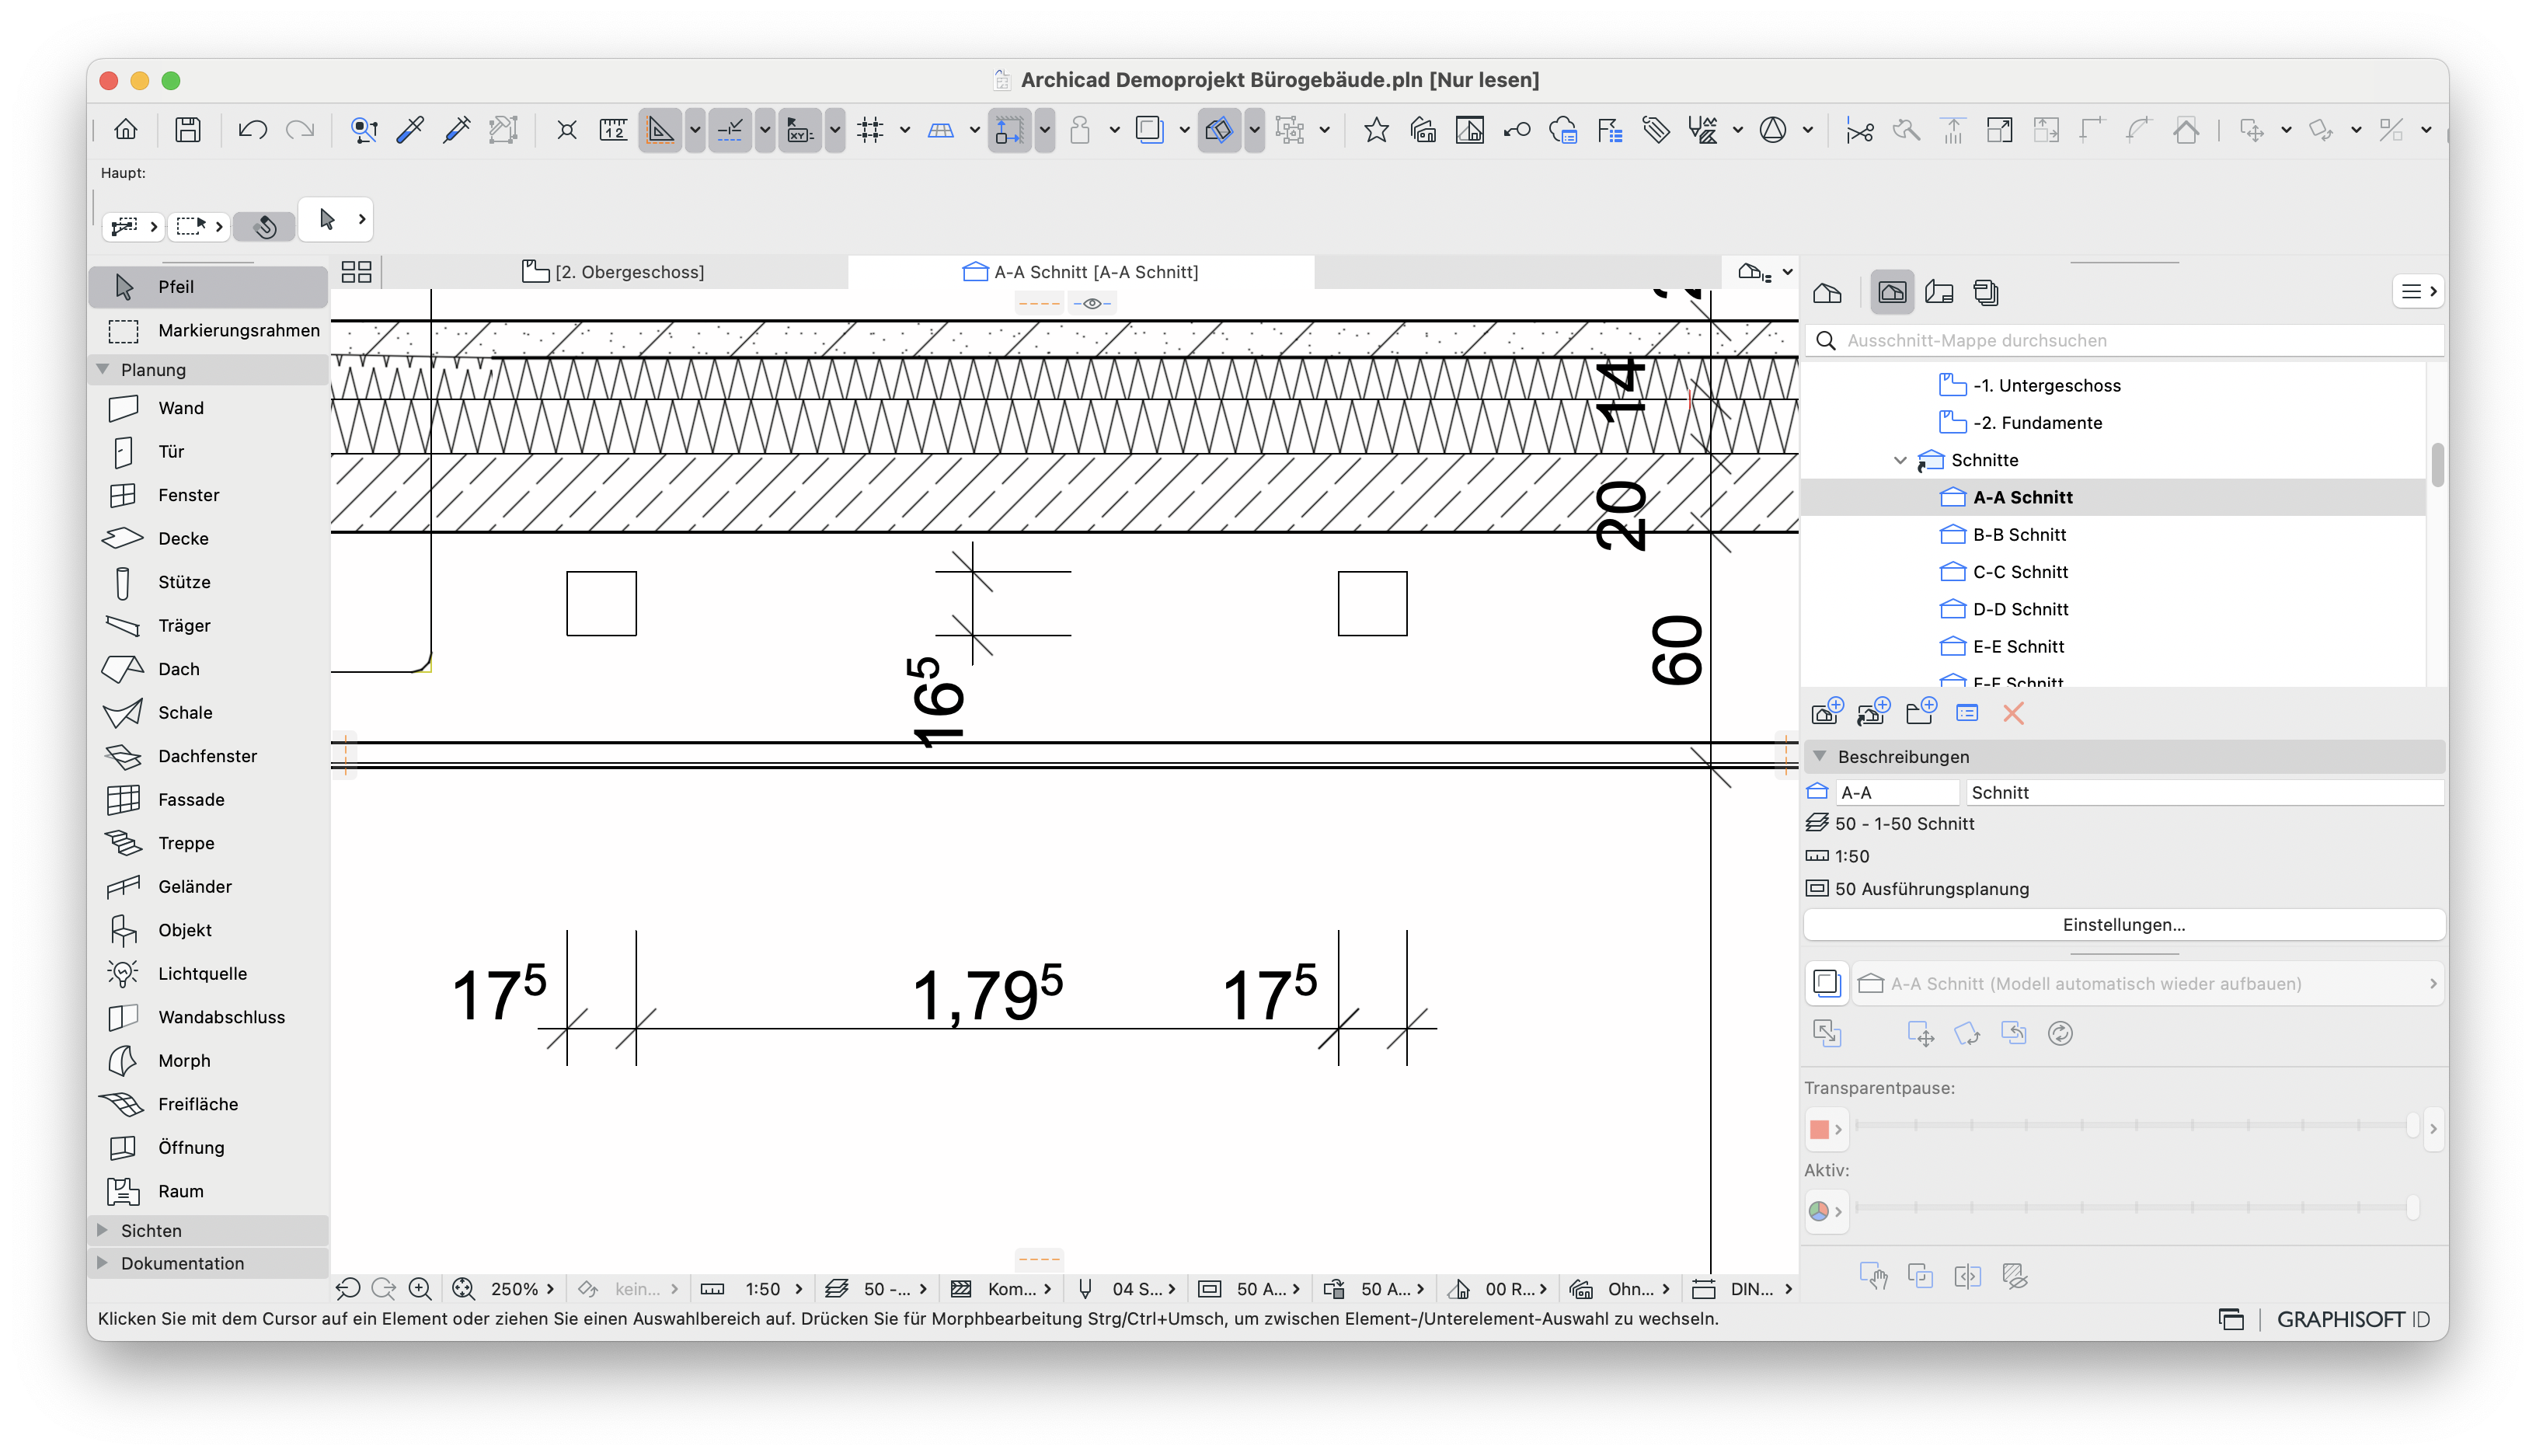Image resolution: width=2536 pixels, height=1456 pixels.
Task: Pick up parameters with eyedropper icon
Action: click(410, 130)
